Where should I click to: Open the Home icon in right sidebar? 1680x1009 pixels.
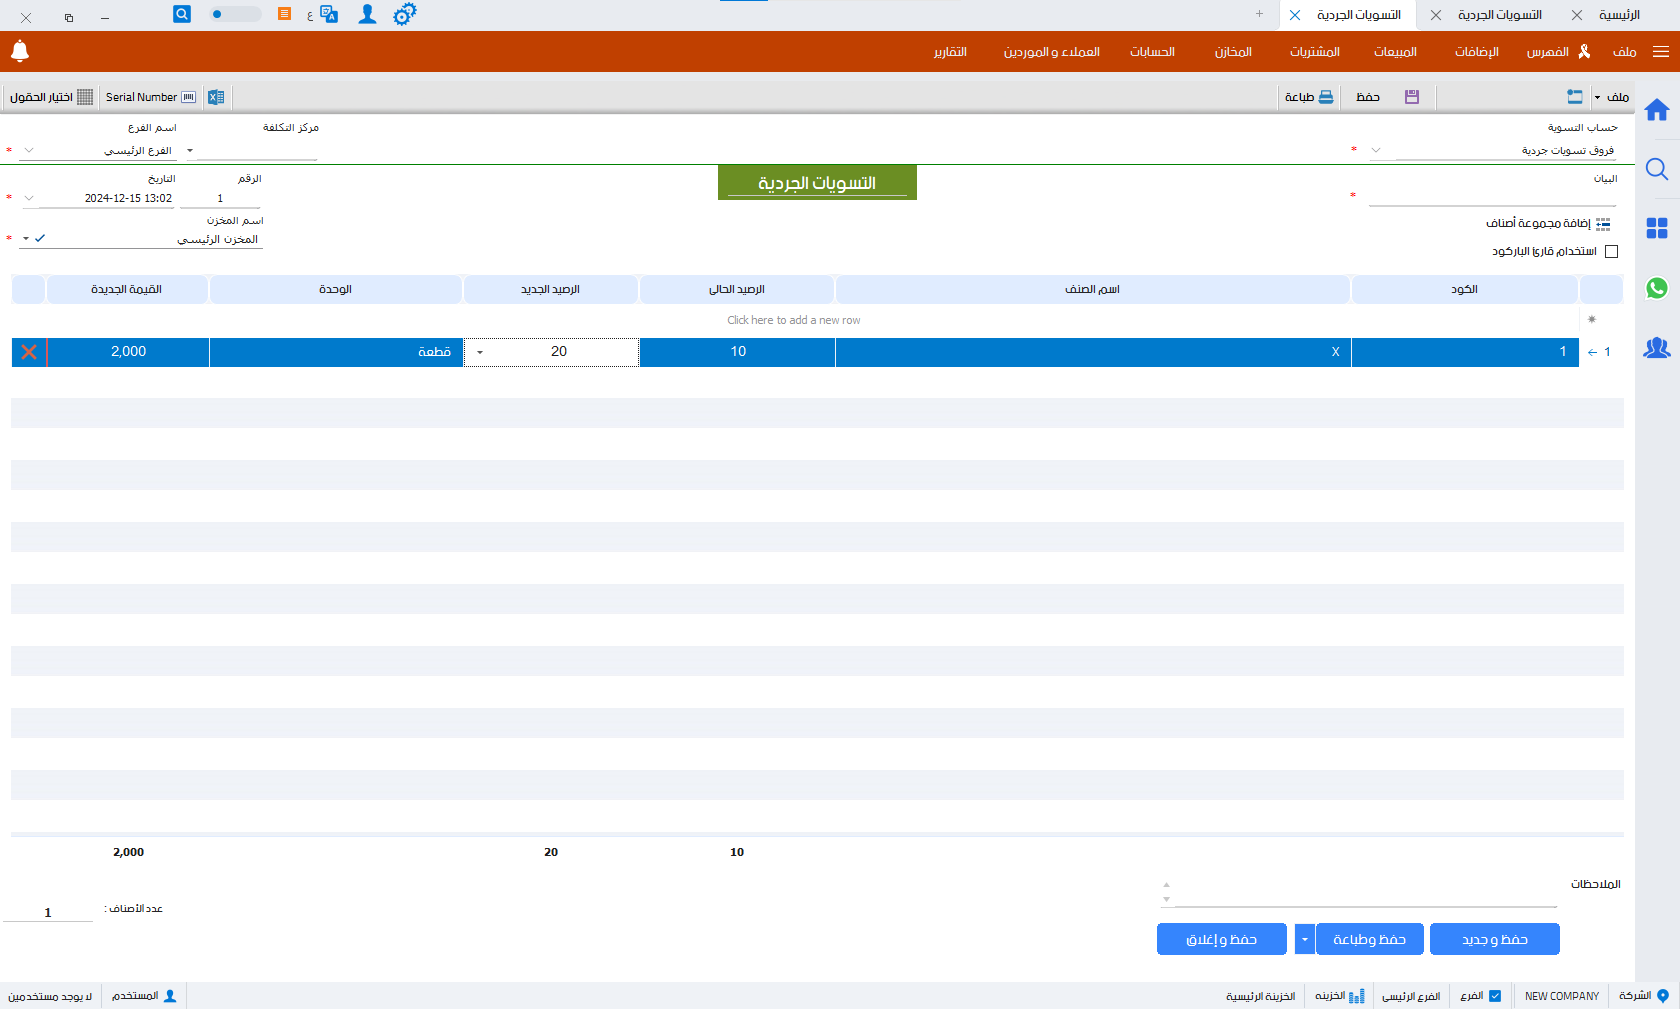[x=1657, y=110]
